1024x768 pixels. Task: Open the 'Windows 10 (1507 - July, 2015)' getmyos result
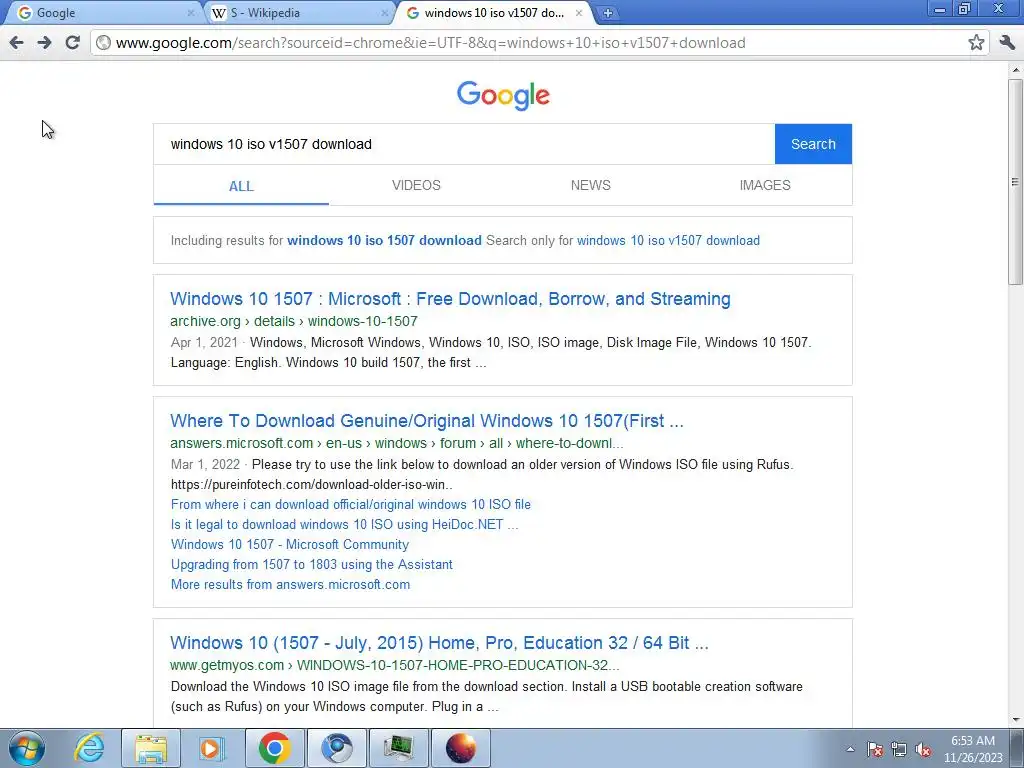pos(439,643)
